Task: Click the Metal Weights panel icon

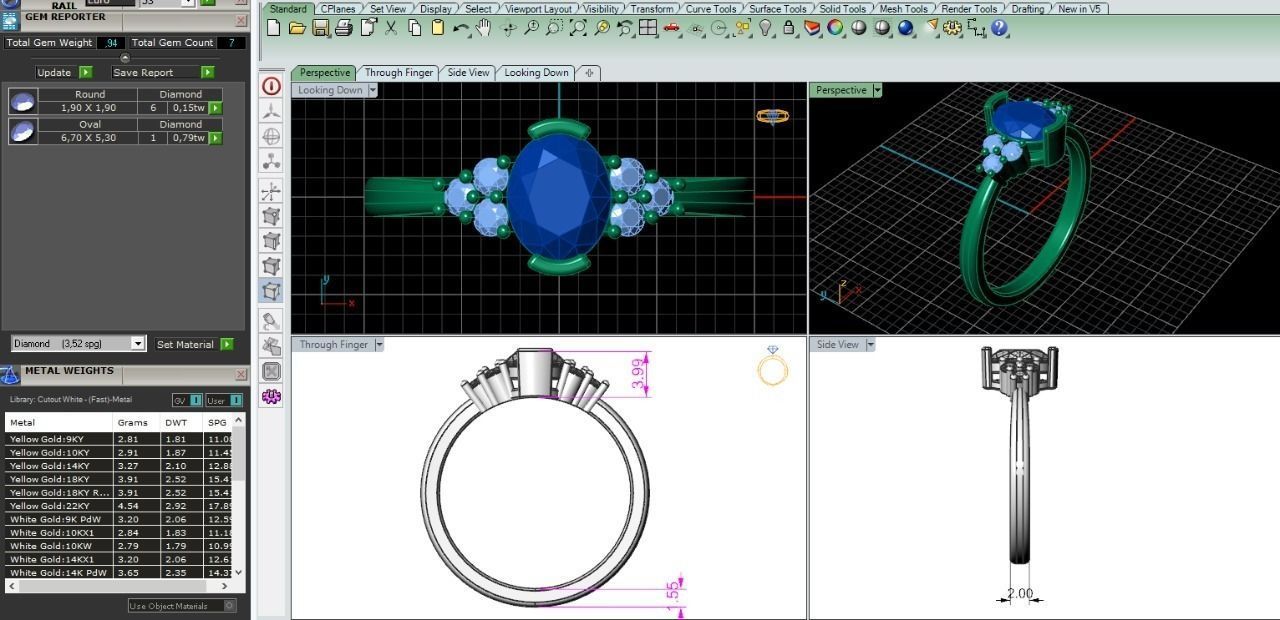Action: [10, 374]
